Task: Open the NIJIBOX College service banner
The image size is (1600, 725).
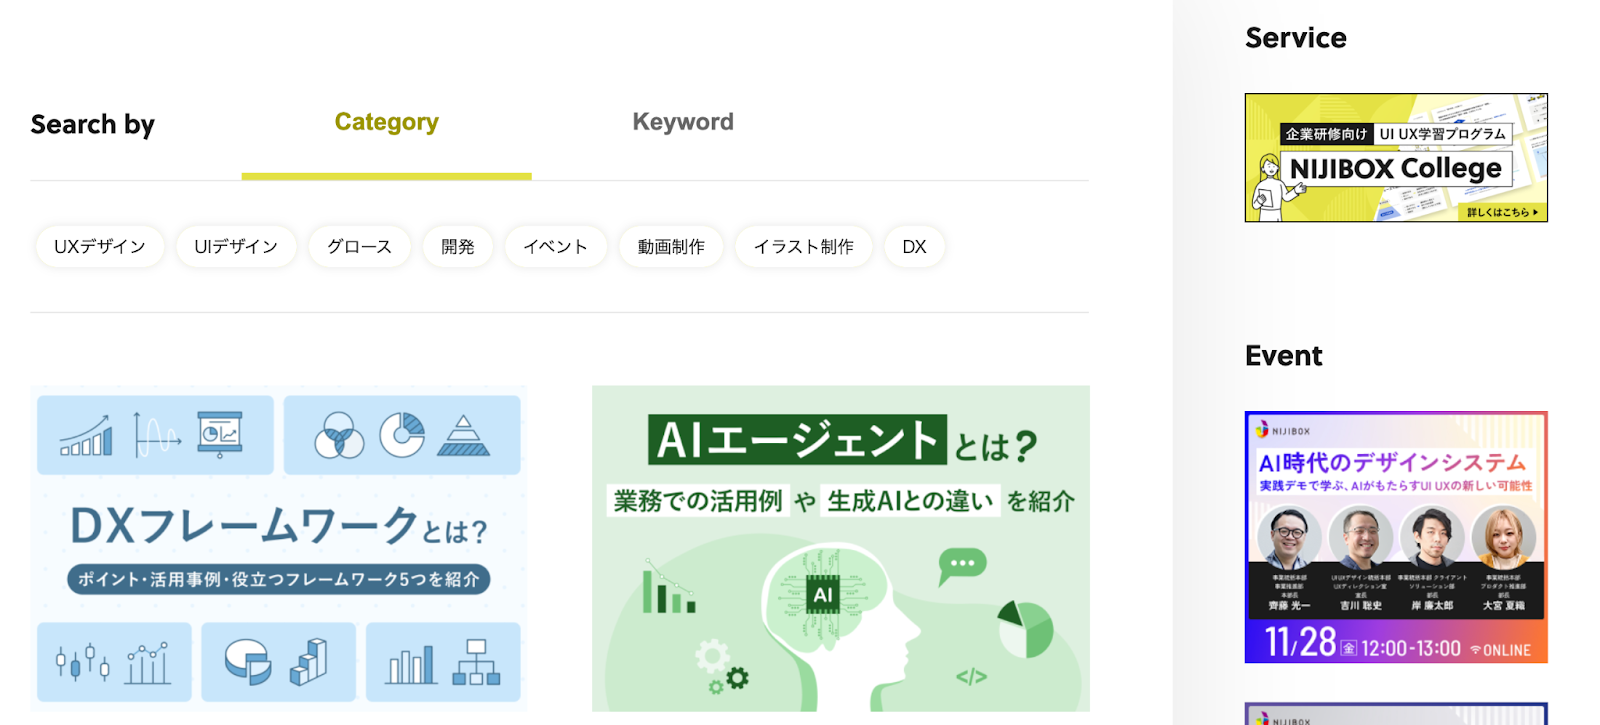Action: (x=1396, y=158)
